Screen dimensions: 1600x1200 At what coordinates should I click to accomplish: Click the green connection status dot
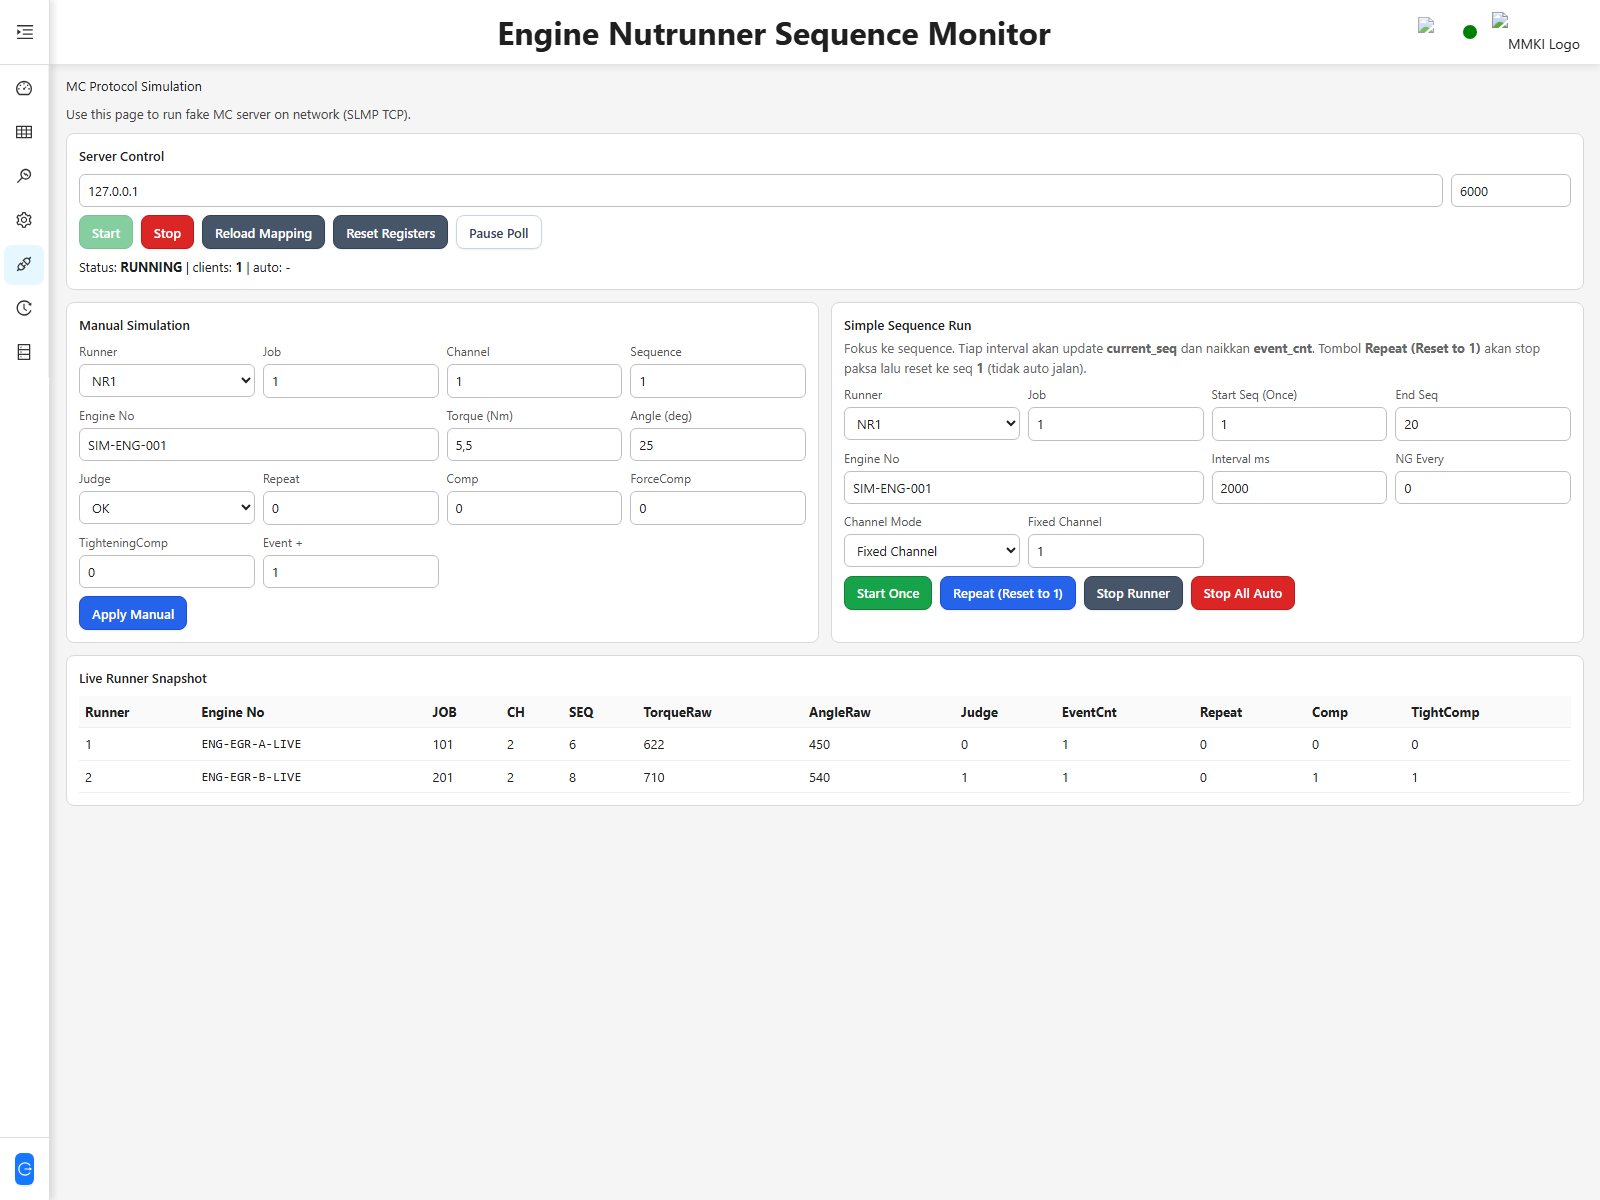point(1469,32)
